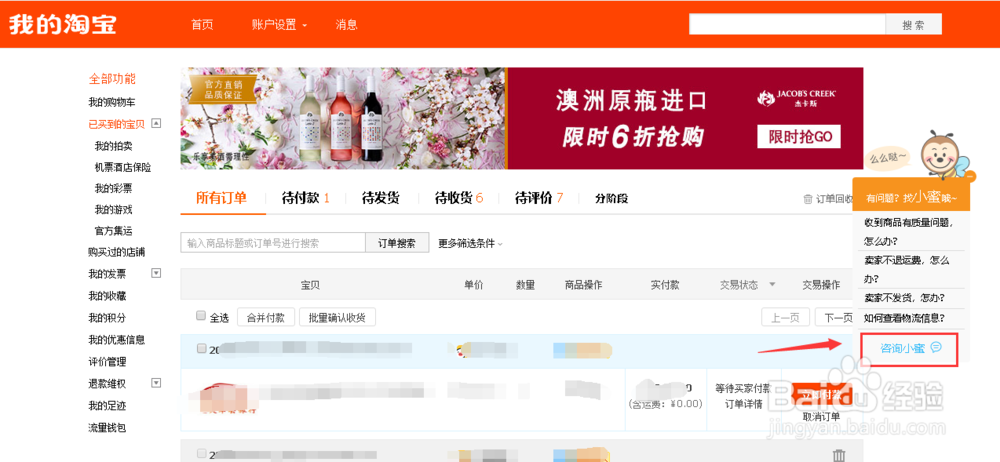Screen dimensions: 1000x462
Task: Open 我的收藏
Action: [107, 296]
